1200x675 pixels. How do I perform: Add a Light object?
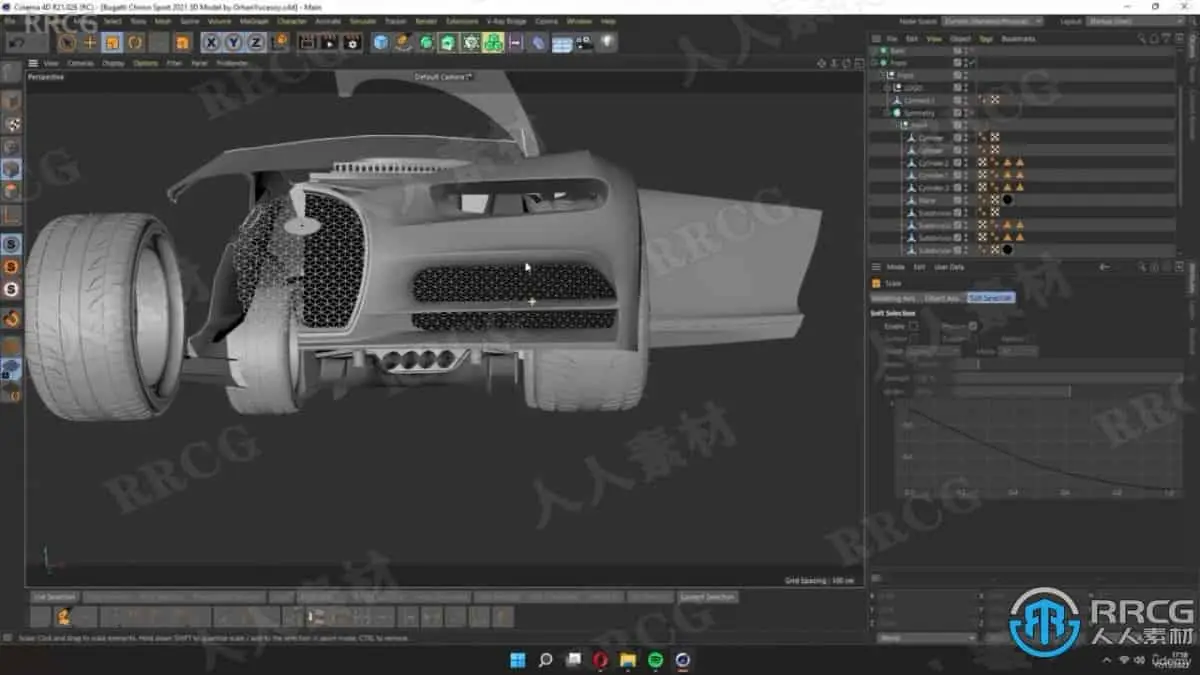coord(607,42)
